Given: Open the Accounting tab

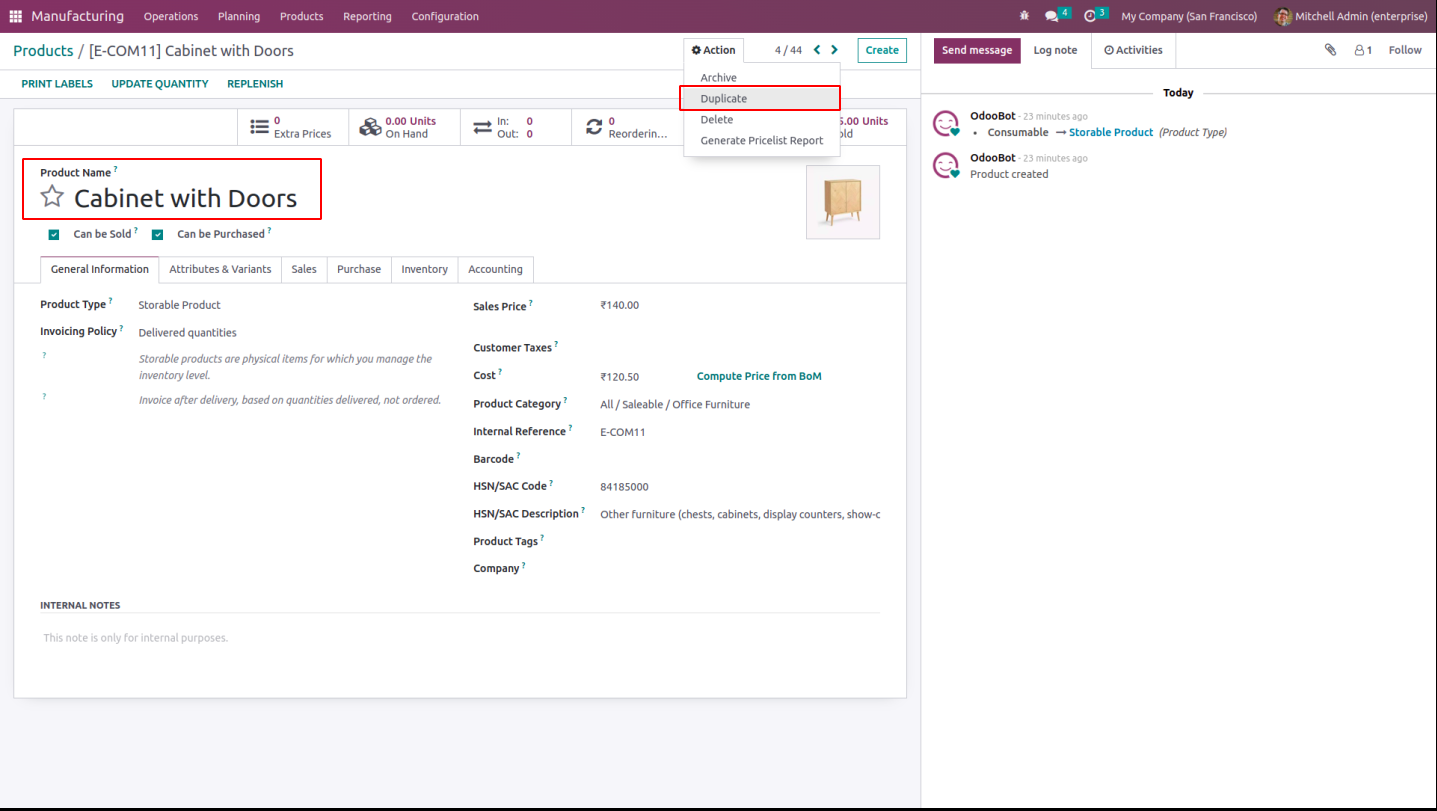Looking at the screenshot, I should [496, 269].
